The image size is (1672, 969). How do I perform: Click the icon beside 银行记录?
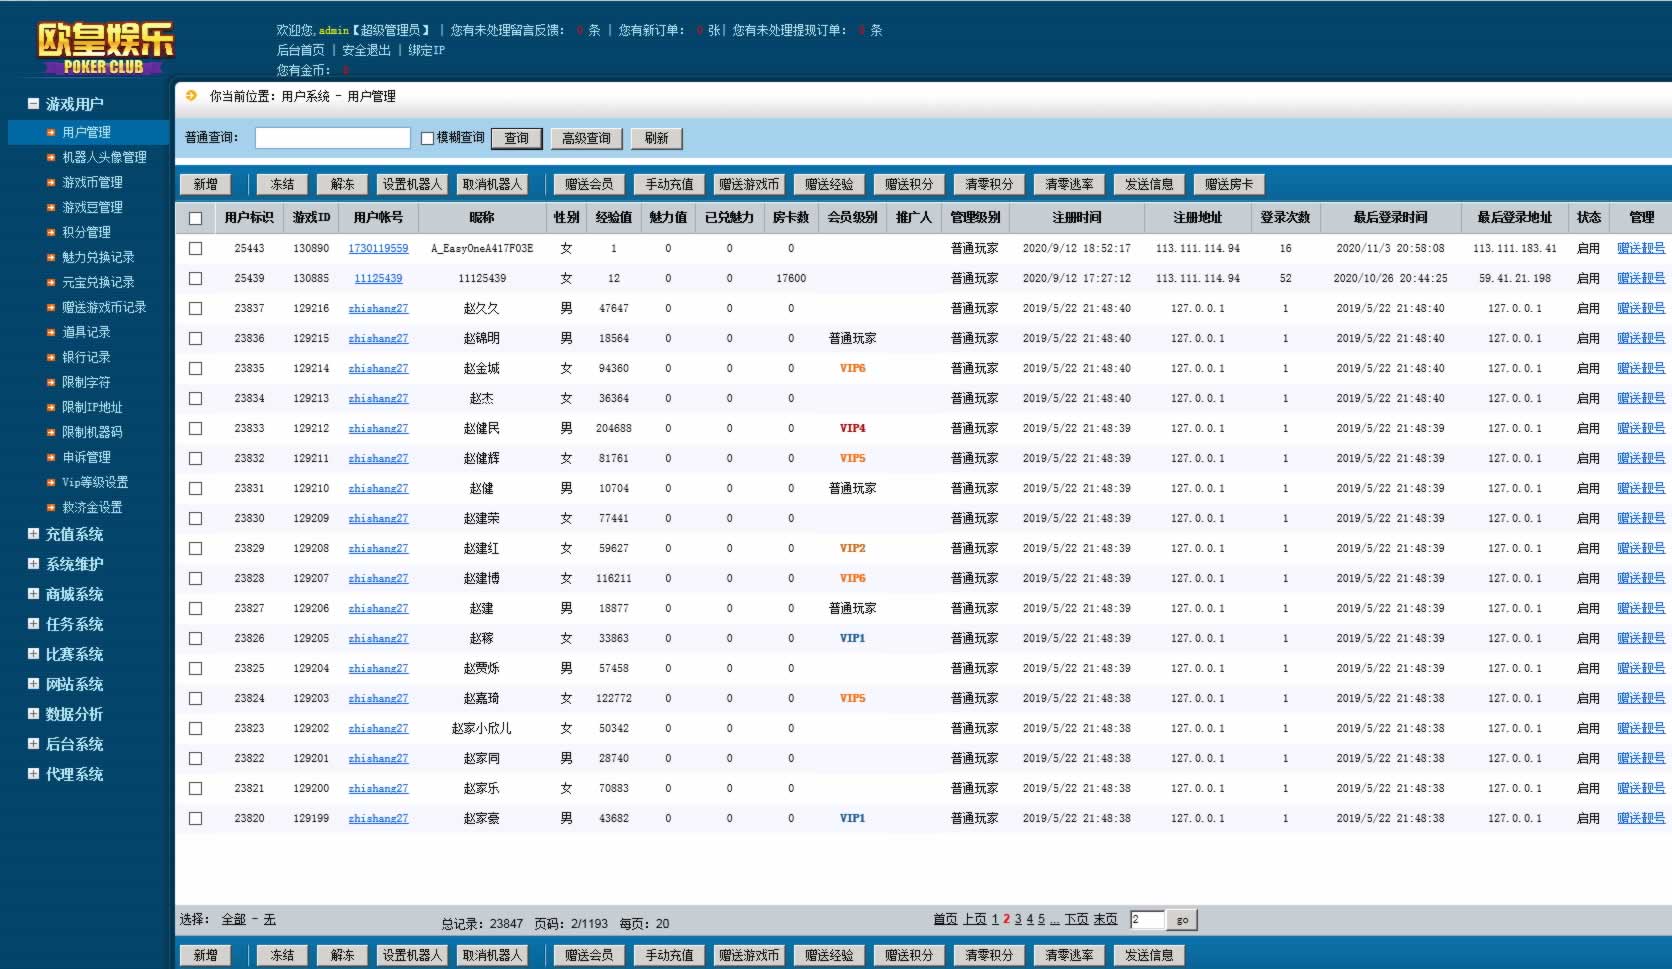pos(51,357)
